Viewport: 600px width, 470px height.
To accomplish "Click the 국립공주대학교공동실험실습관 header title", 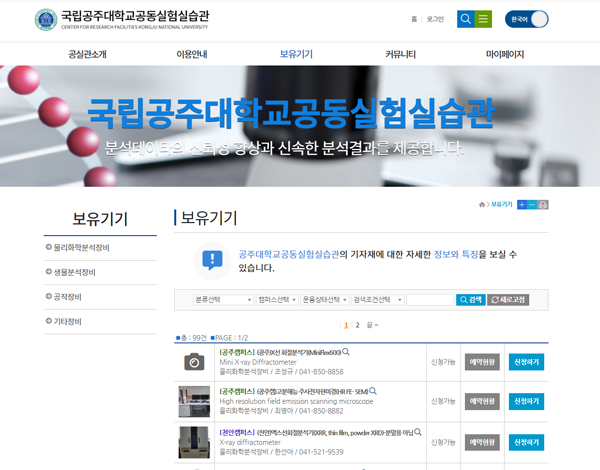I will coord(135,16).
